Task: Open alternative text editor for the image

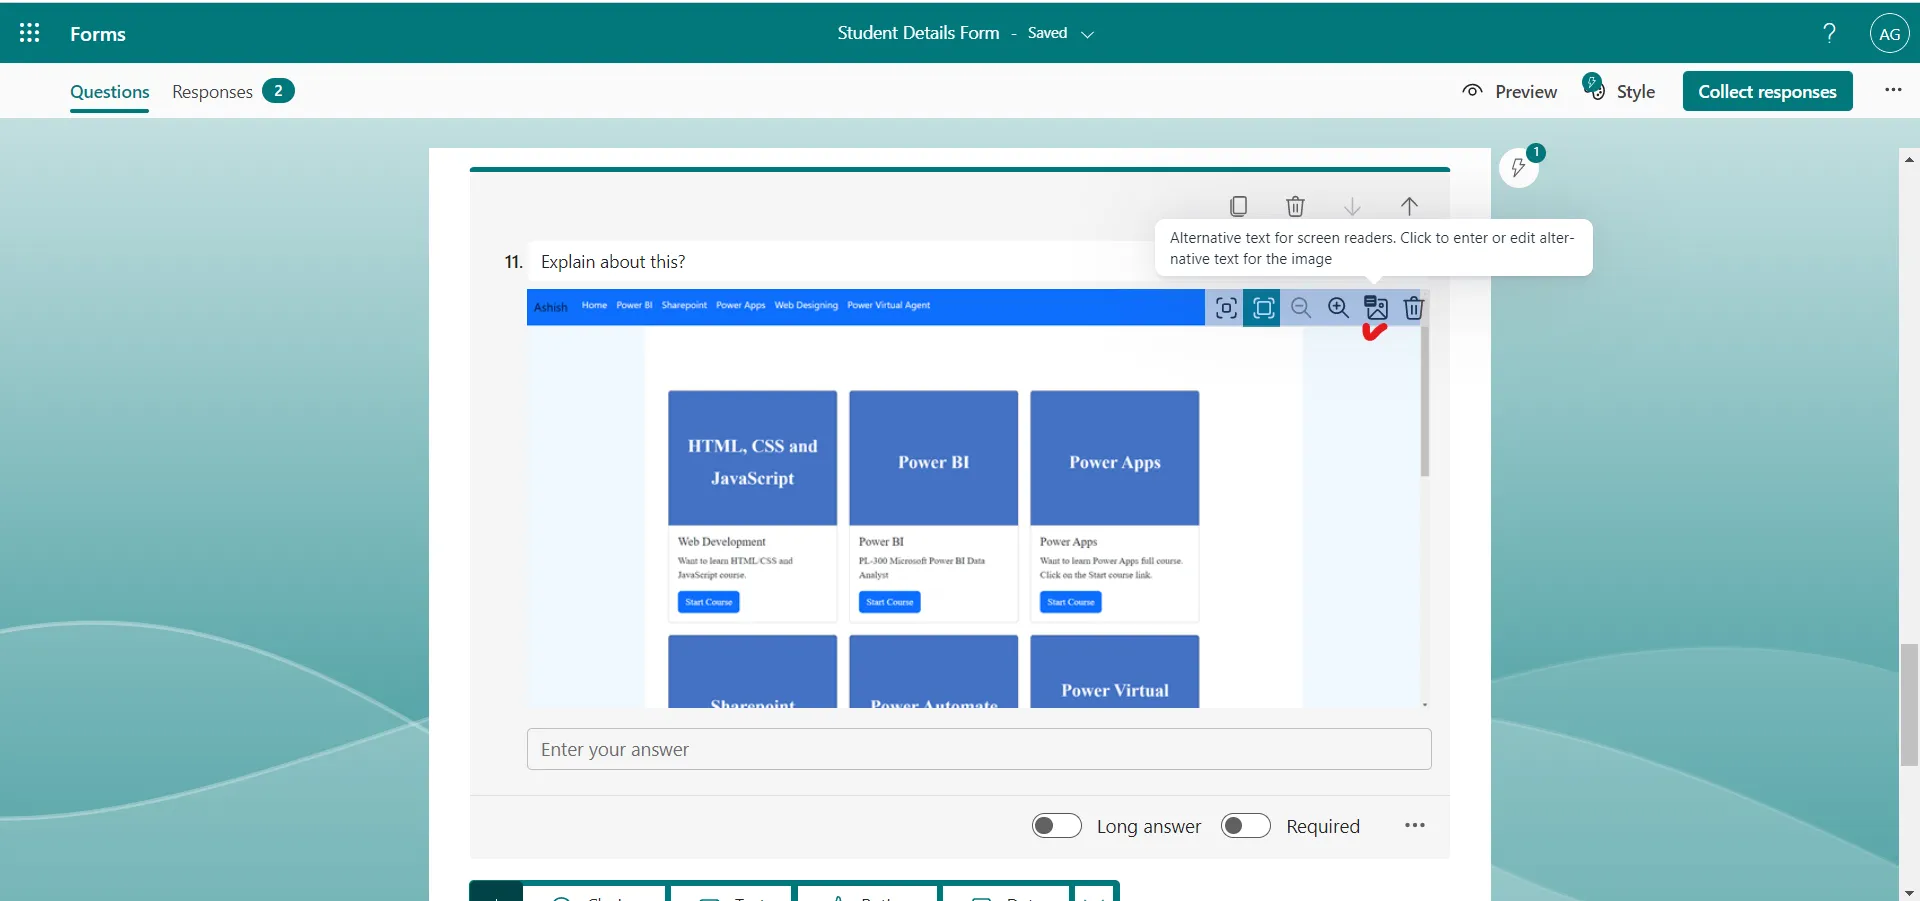Action: 1377,308
